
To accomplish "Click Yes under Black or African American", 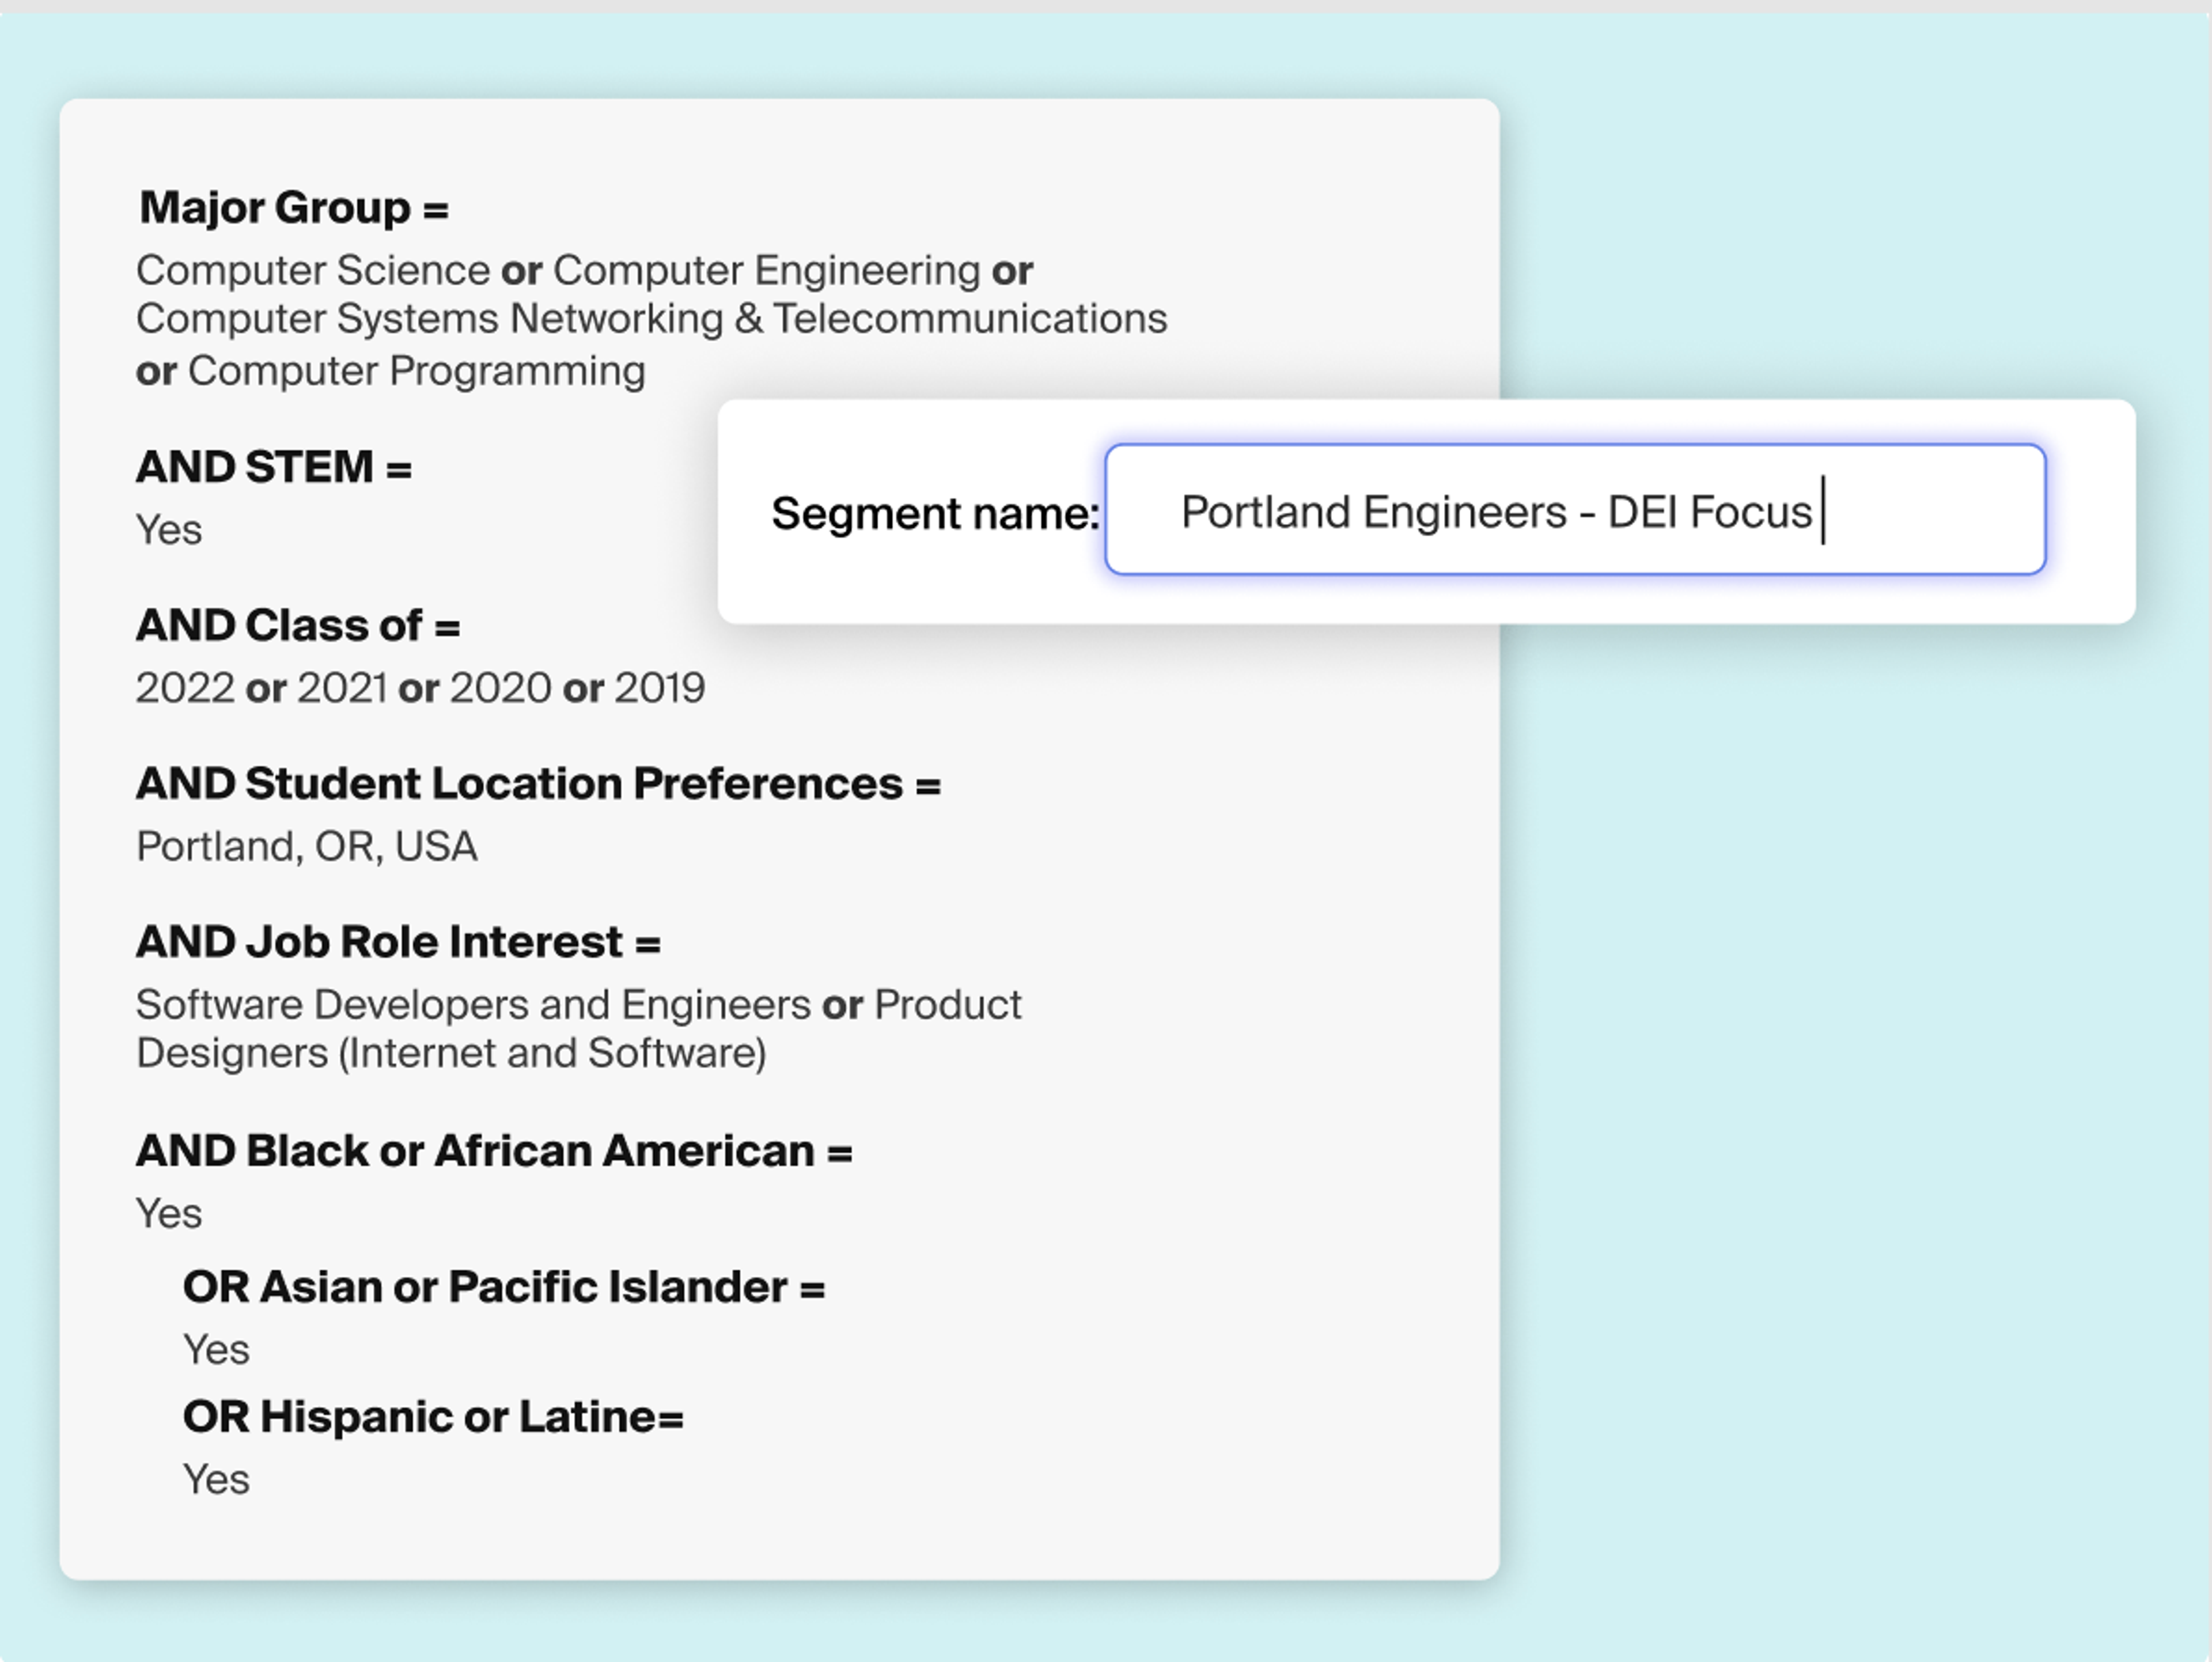I will click(x=169, y=1214).
